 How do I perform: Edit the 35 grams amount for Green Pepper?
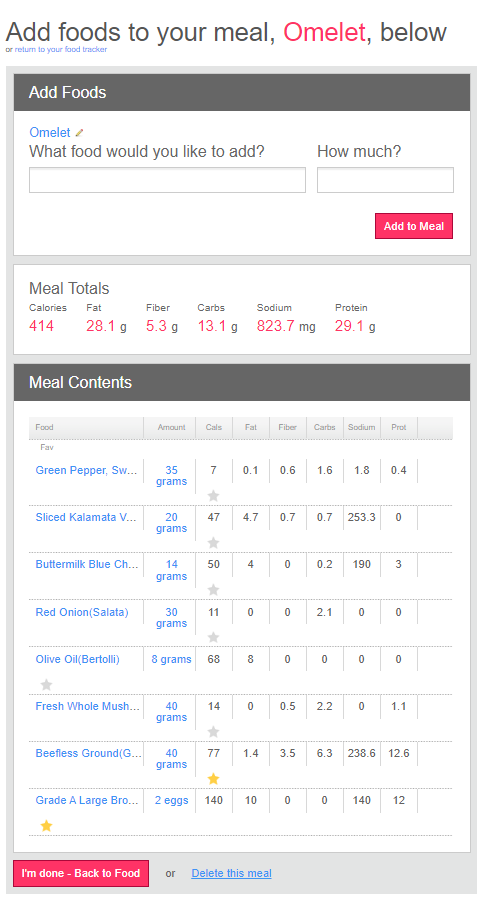tap(171, 476)
